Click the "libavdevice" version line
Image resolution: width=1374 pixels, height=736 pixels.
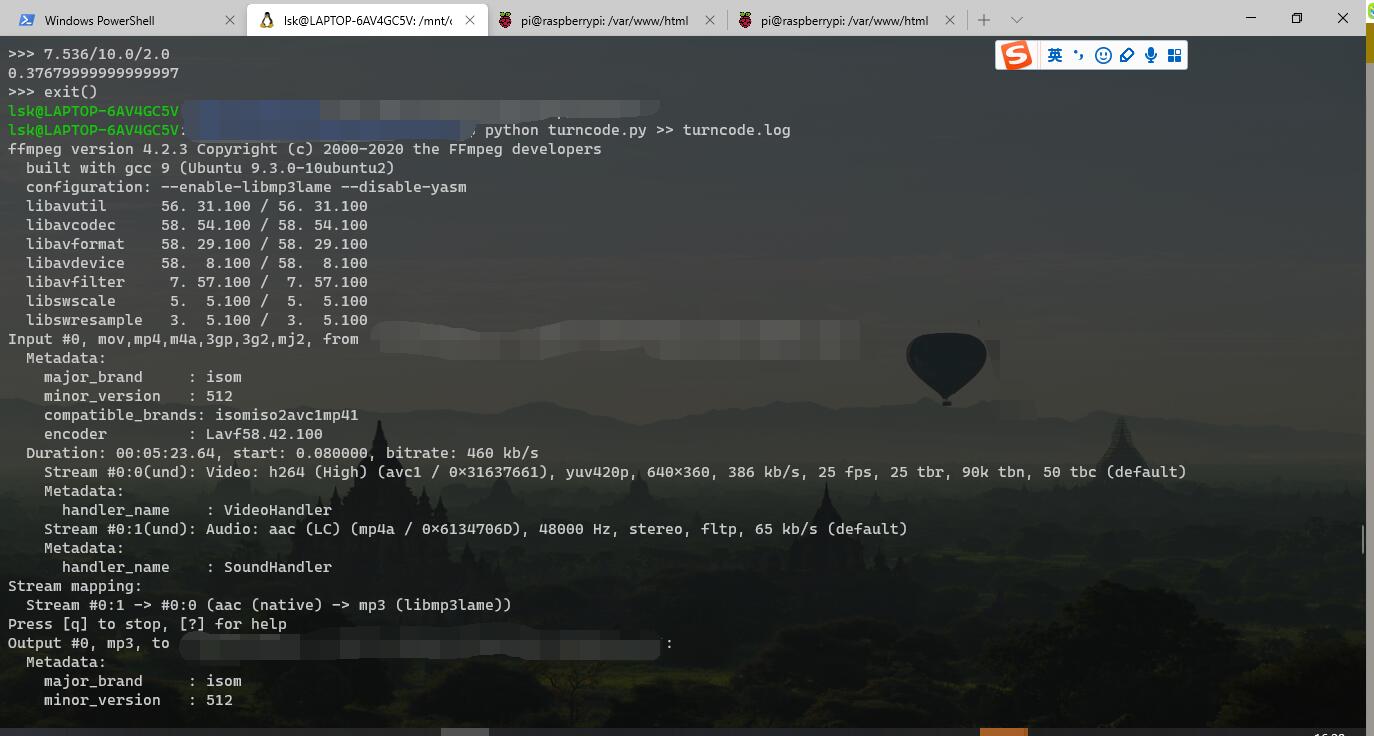(x=197, y=263)
